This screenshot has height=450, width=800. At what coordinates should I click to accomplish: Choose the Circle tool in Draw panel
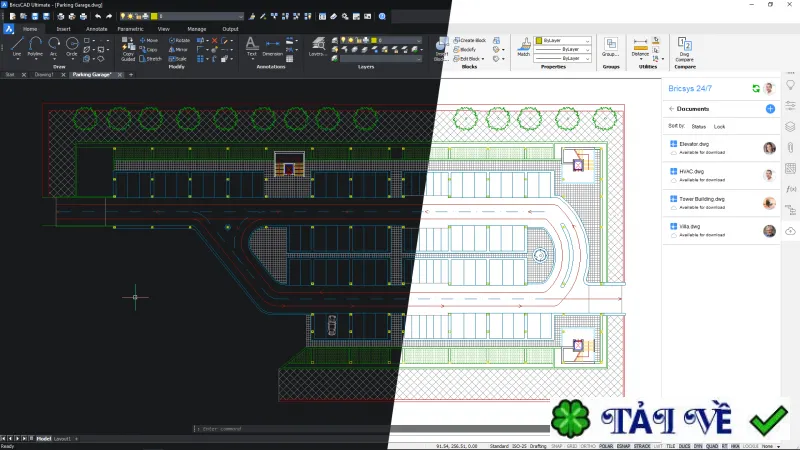72,46
